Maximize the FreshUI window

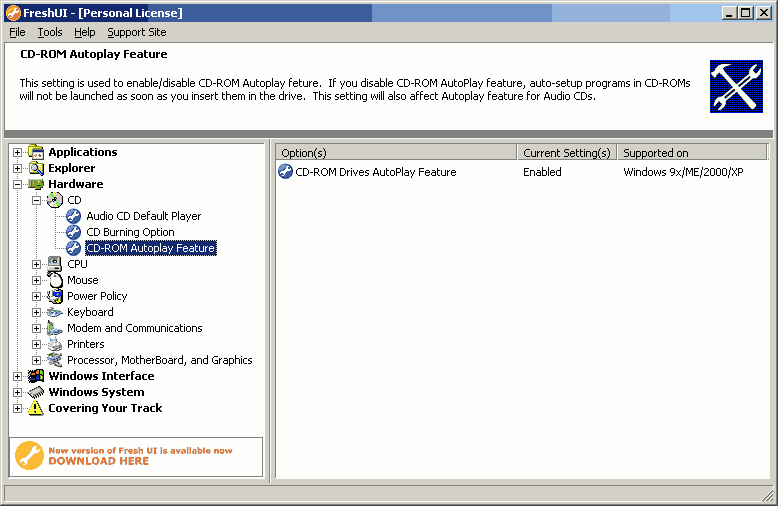pyautogui.click(x=746, y=13)
